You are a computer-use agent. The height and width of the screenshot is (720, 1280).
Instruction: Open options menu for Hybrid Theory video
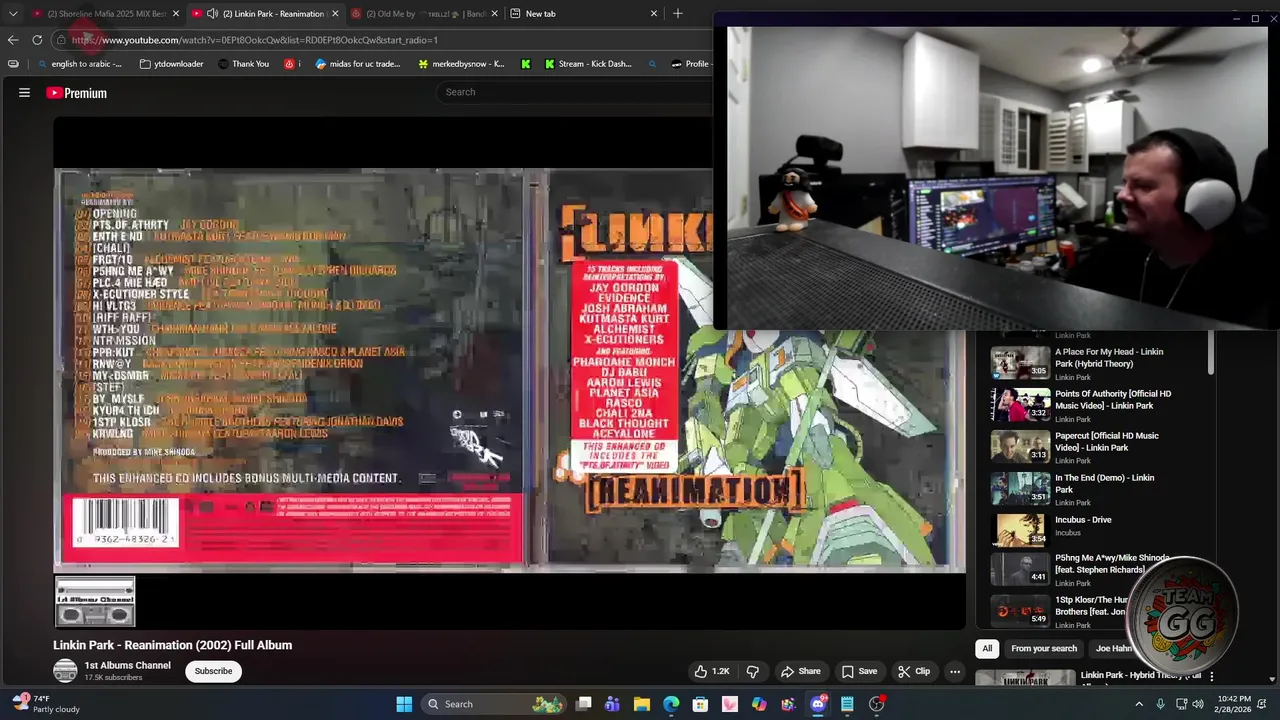click(1211, 677)
